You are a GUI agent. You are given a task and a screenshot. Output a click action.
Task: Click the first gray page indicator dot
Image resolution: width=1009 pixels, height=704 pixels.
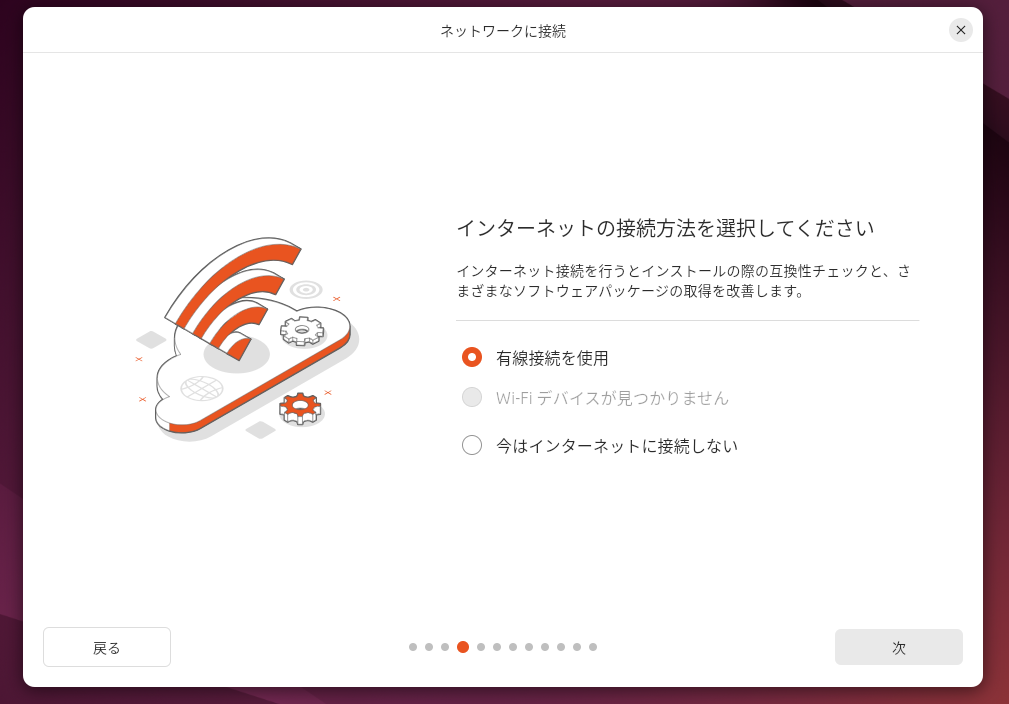click(x=413, y=647)
